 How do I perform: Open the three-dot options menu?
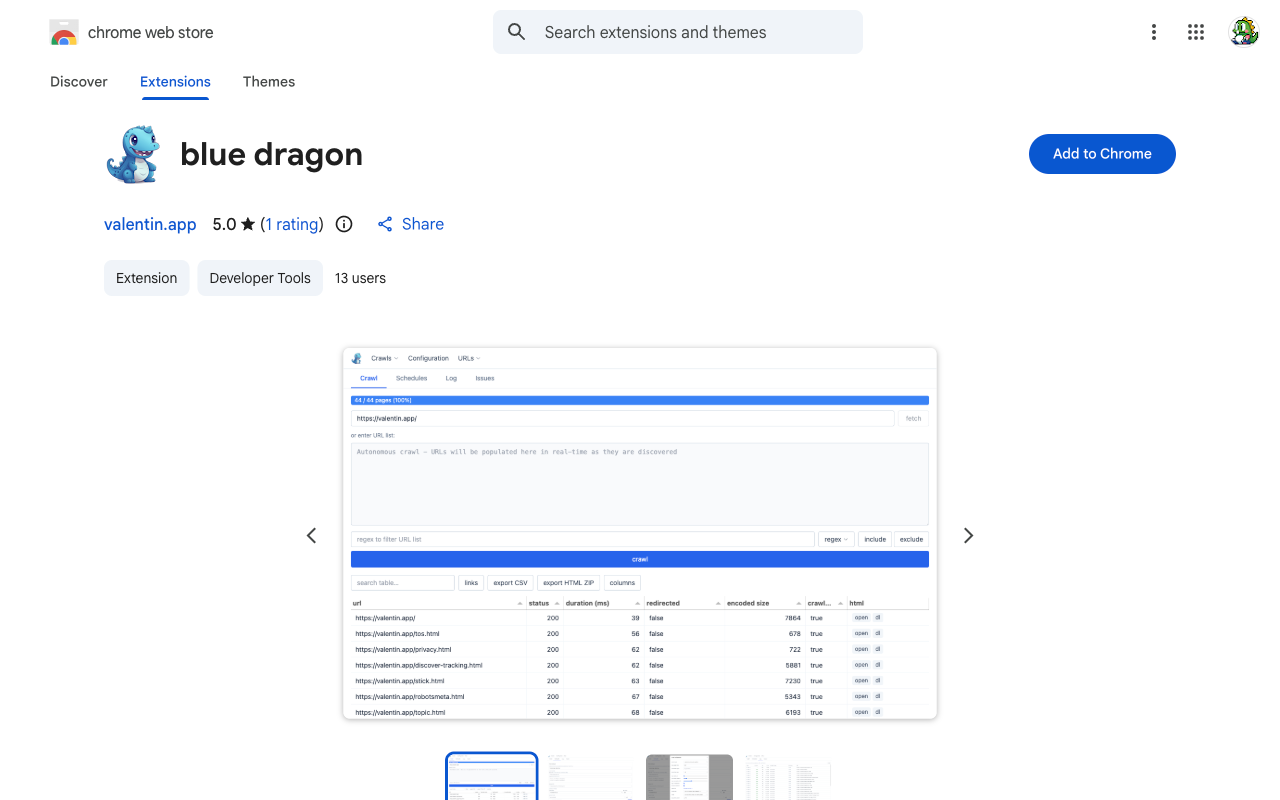[1154, 32]
